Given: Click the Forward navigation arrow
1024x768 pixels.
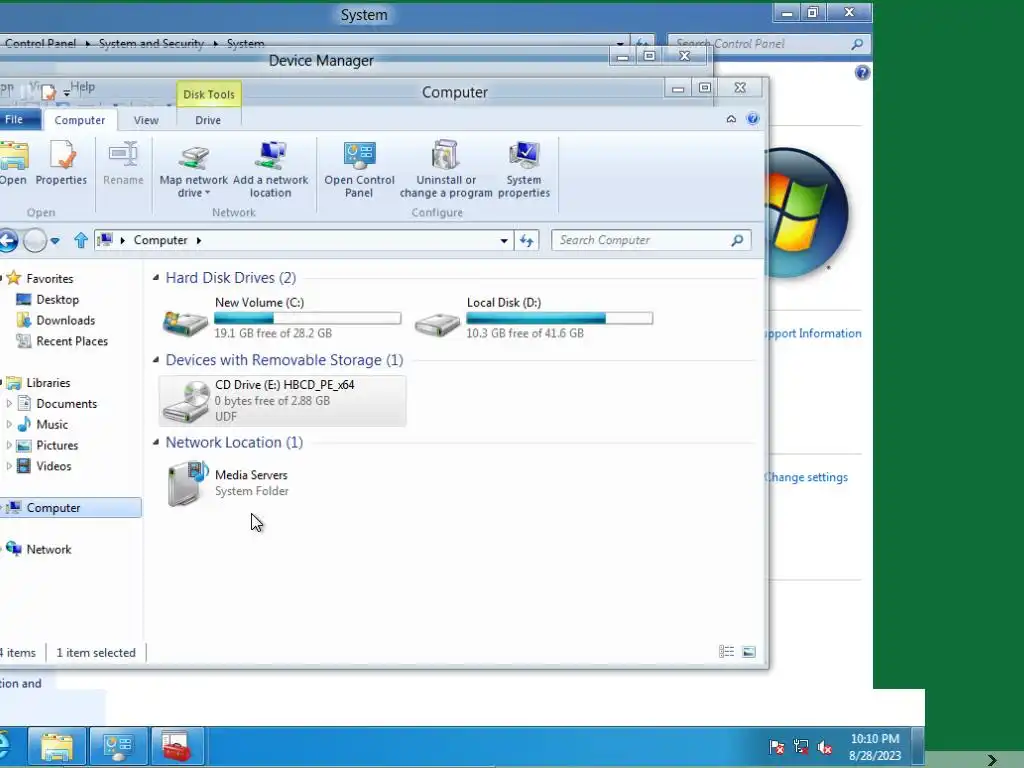Looking at the screenshot, I should tap(35, 240).
